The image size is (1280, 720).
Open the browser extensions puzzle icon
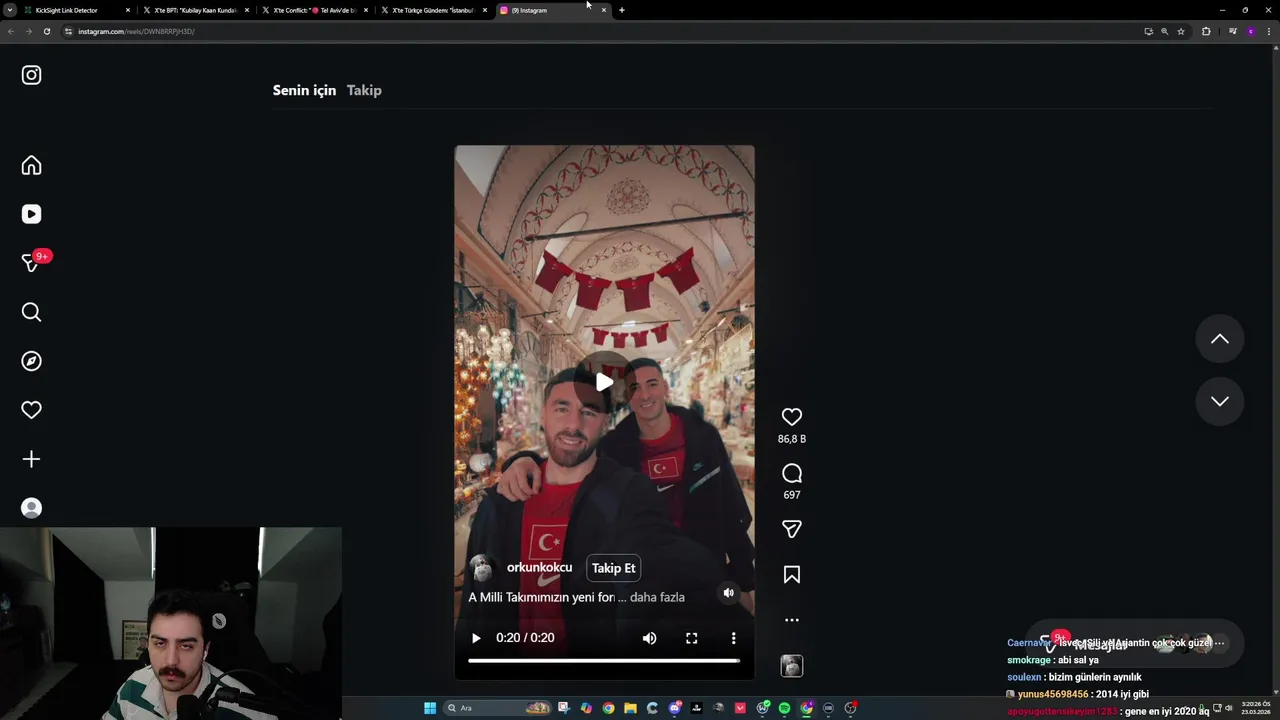(x=1206, y=31)
